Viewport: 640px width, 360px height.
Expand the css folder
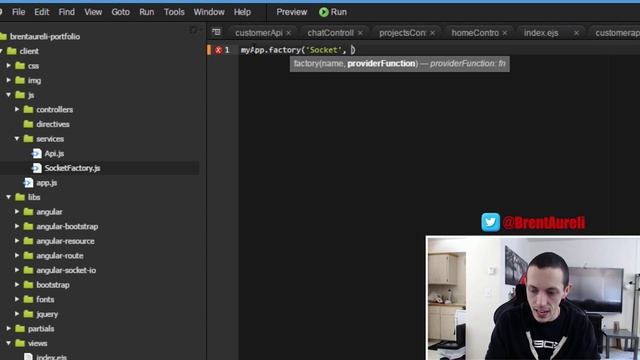(9, 65)
